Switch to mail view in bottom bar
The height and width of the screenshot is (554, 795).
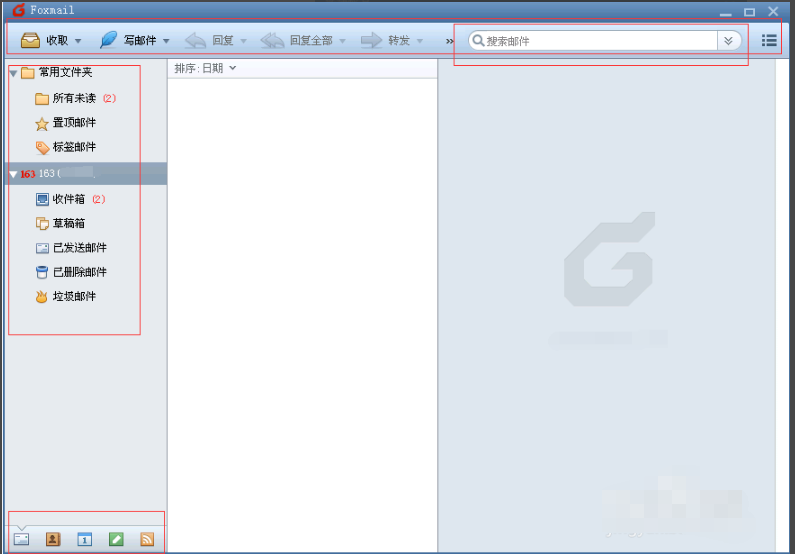point(21,539)
